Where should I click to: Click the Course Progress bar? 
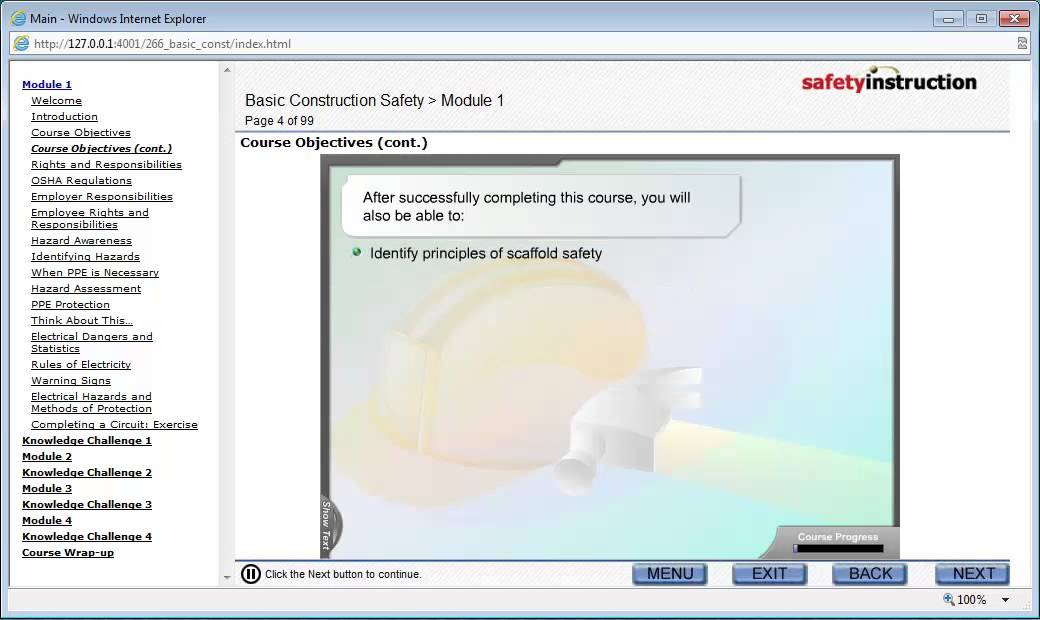pos(838,548)
